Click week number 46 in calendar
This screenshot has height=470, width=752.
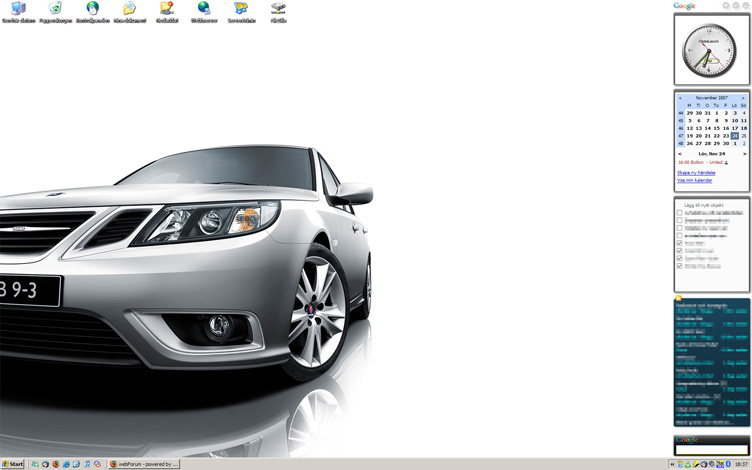(x=681, y=128)
